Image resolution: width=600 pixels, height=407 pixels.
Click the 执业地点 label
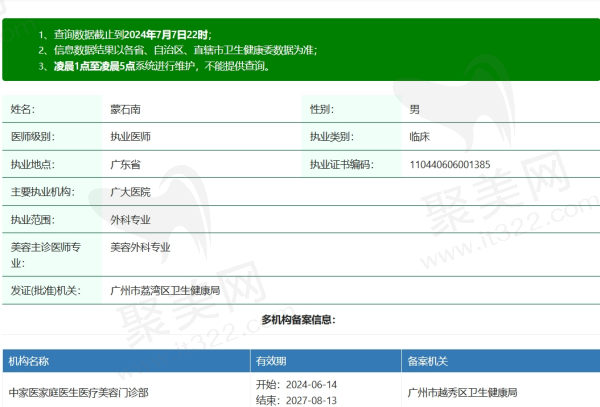[33, 164]
